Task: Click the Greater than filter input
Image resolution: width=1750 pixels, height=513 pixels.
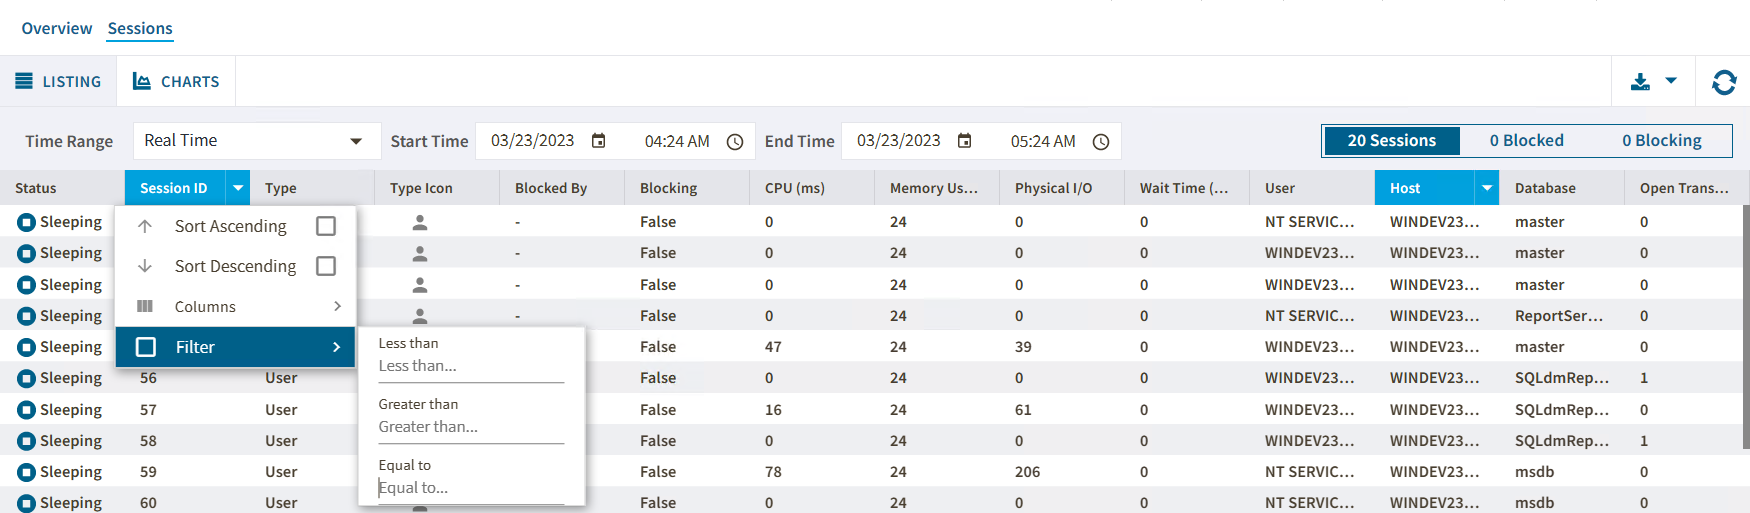Action: tap(470, 427)
